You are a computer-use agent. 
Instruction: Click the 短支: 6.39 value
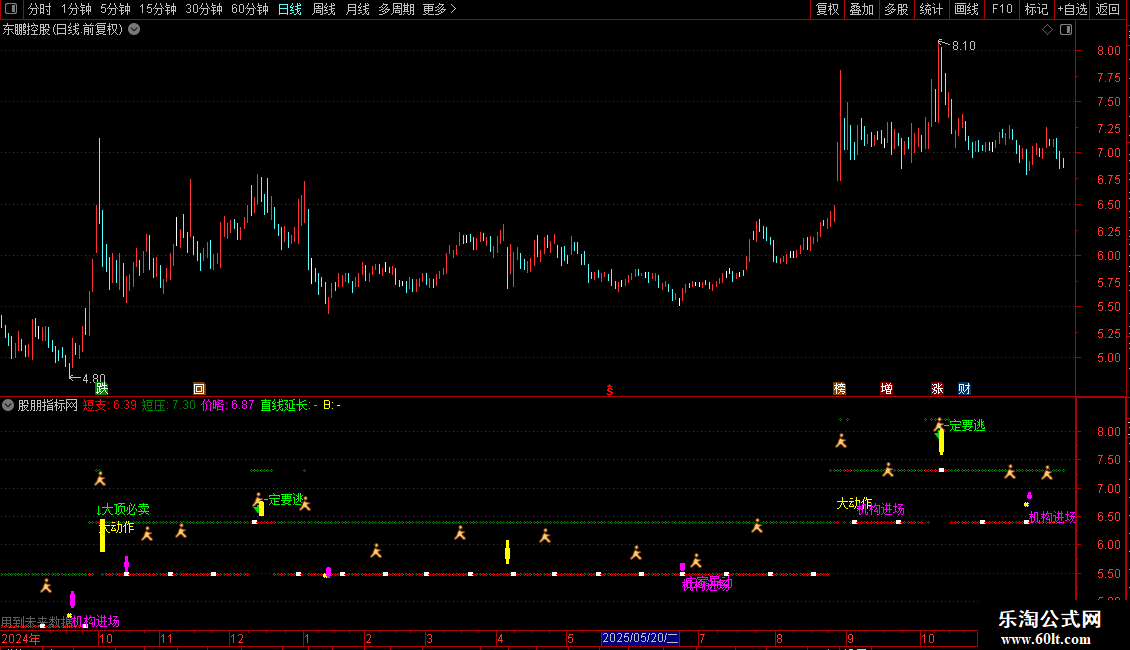tap(110, 405)
